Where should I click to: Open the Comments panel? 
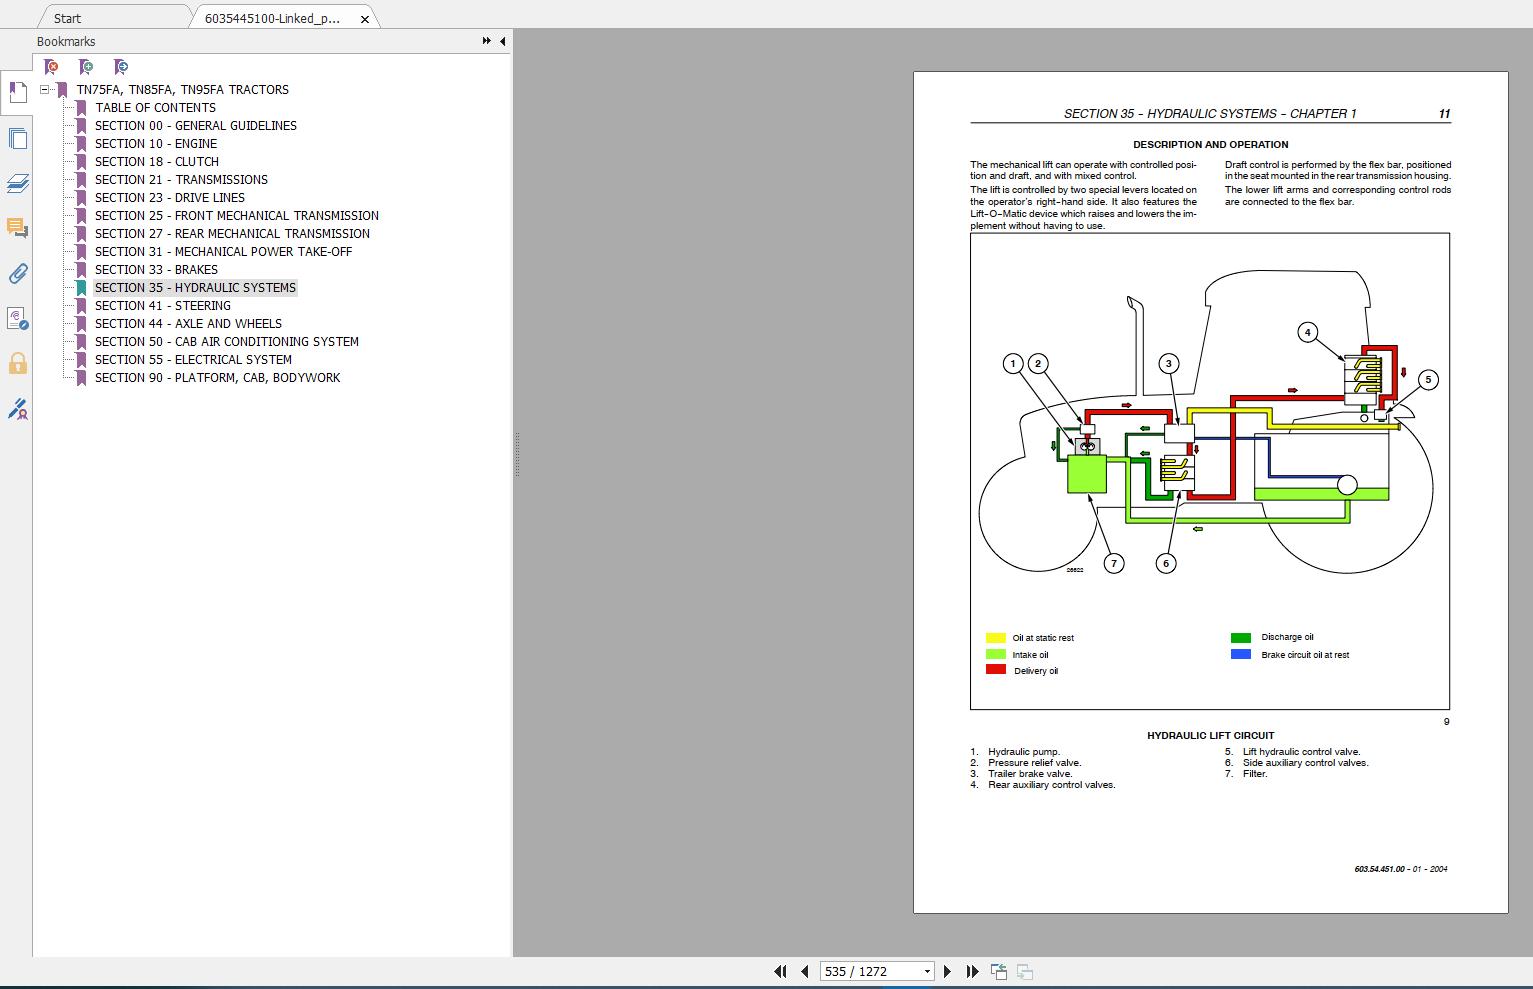tap(17, 228)
